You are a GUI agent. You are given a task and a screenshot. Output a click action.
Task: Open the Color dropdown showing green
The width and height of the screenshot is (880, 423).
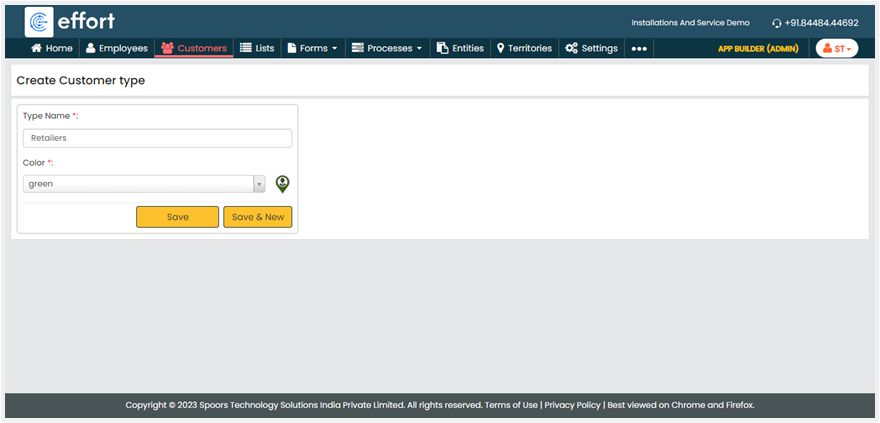coord(144,184)
